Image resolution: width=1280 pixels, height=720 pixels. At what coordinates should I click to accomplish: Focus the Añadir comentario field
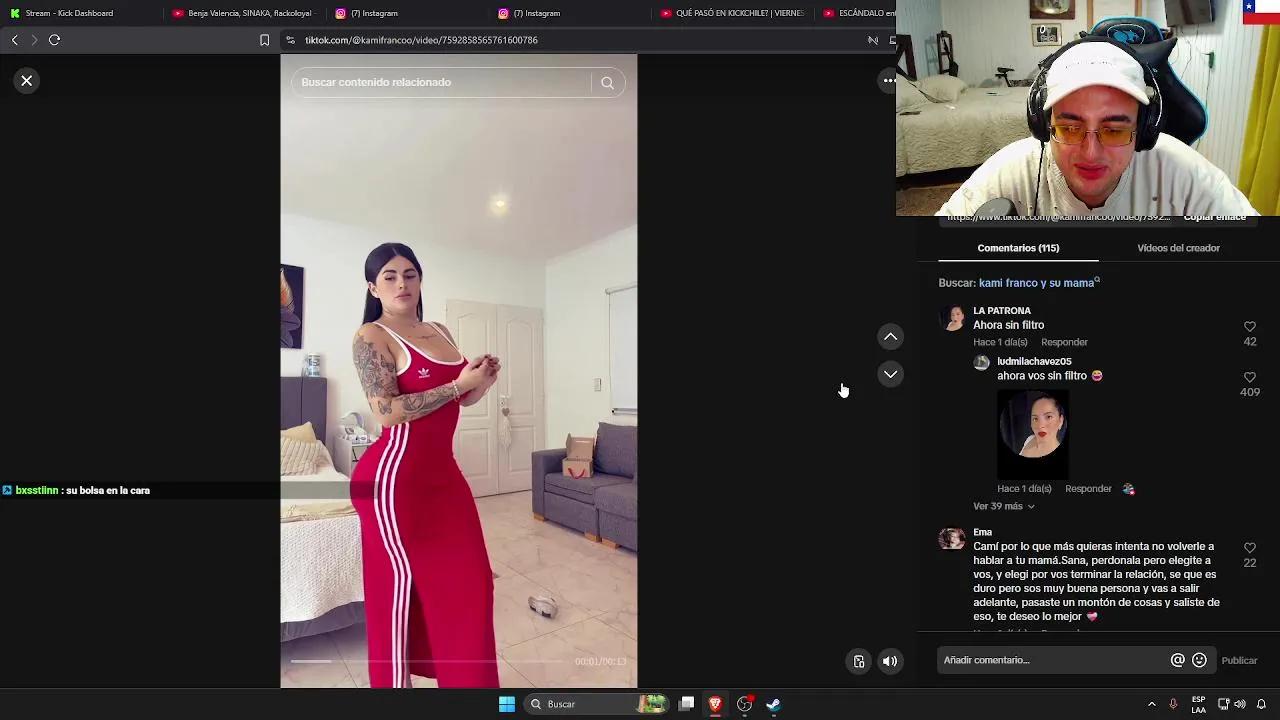[x=1052, y=660]
